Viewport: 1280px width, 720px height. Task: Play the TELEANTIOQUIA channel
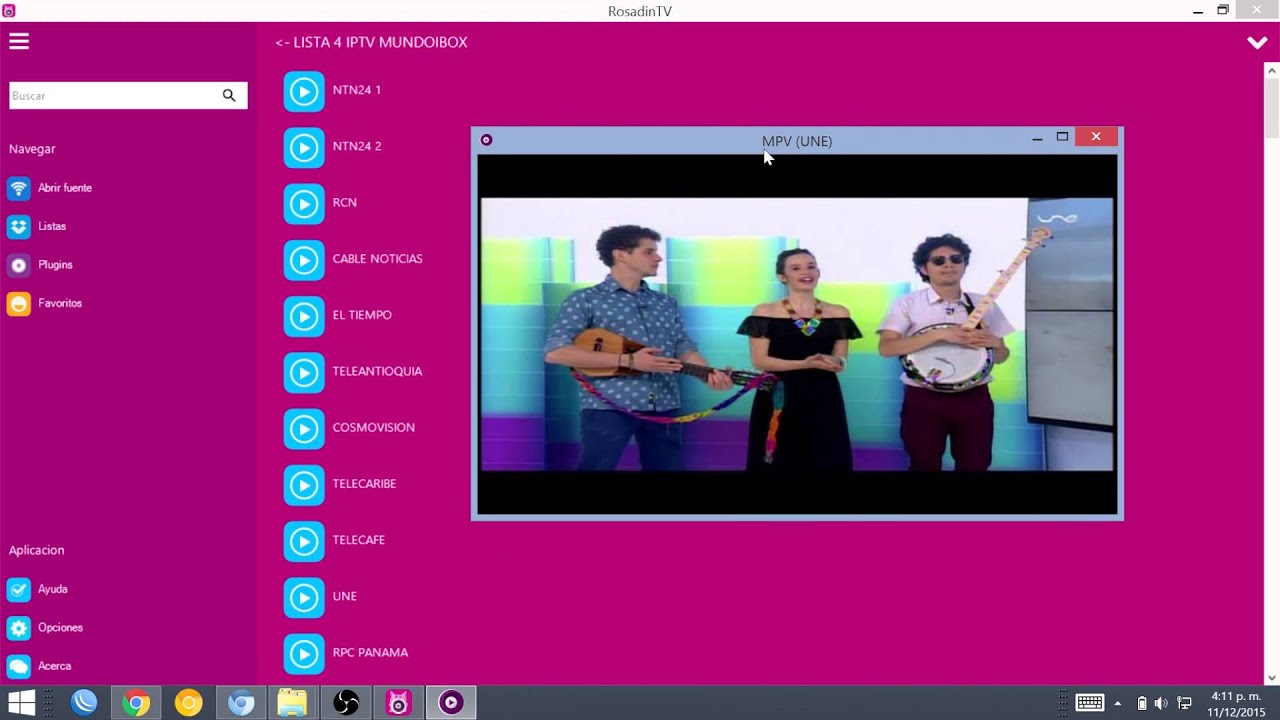[304, 372]
